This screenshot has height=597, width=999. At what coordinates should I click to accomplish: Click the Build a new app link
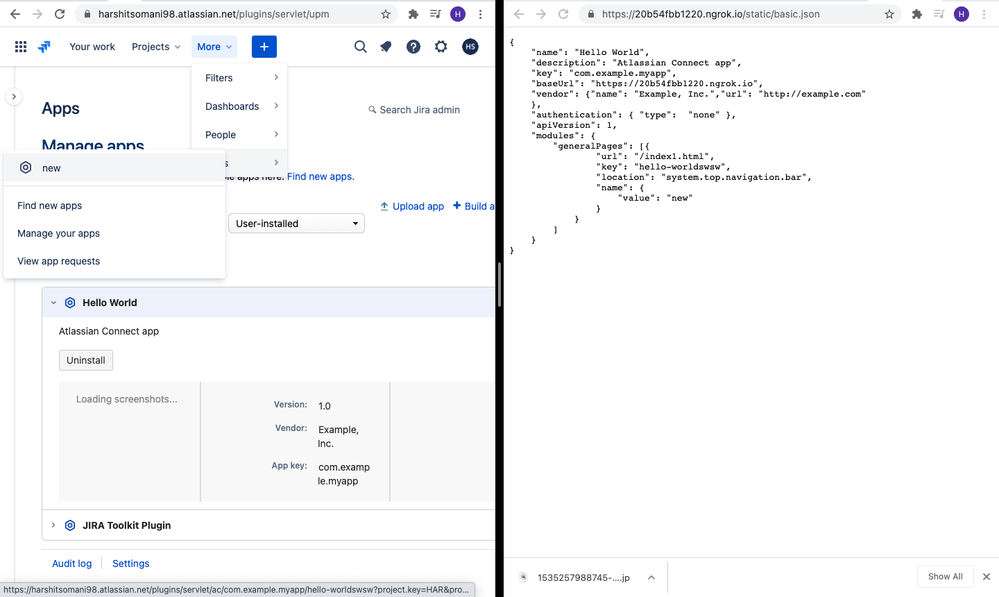tap(473, 206)
